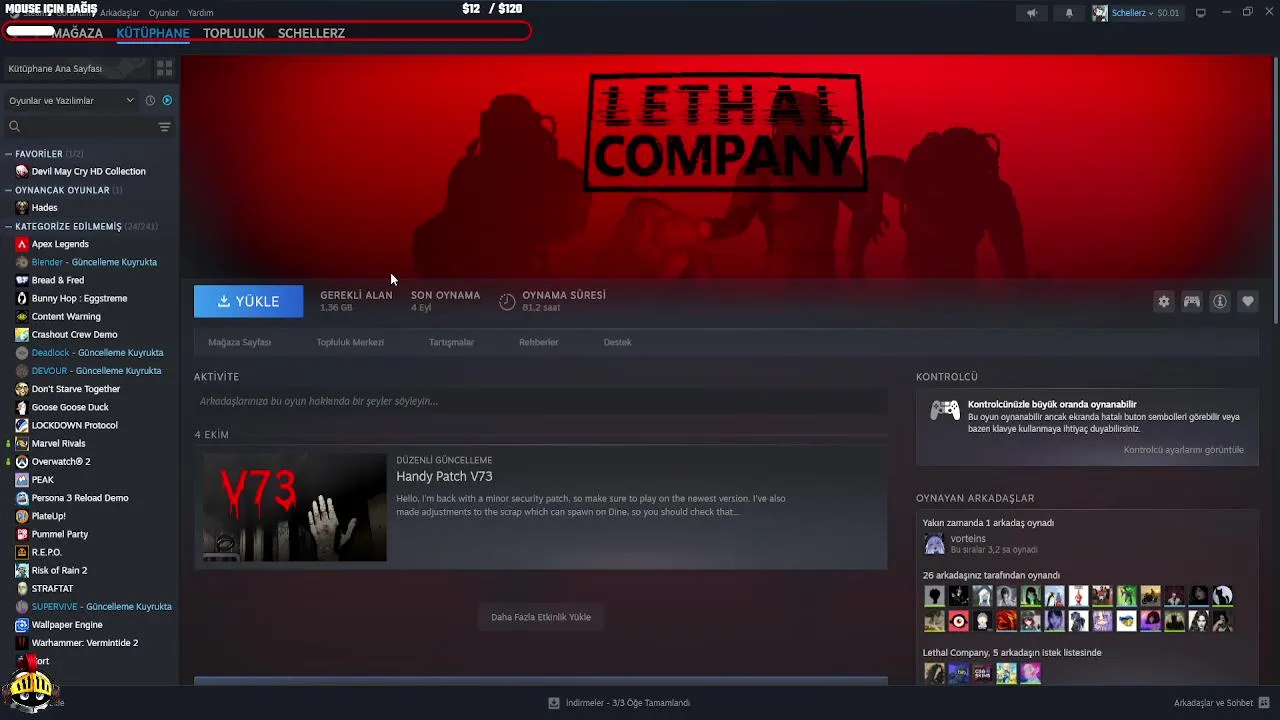Toggle ready-to-play filter icon
The width and height of the screenshot is (1280, 720).
pyautogui.click(x=167, y=100)
